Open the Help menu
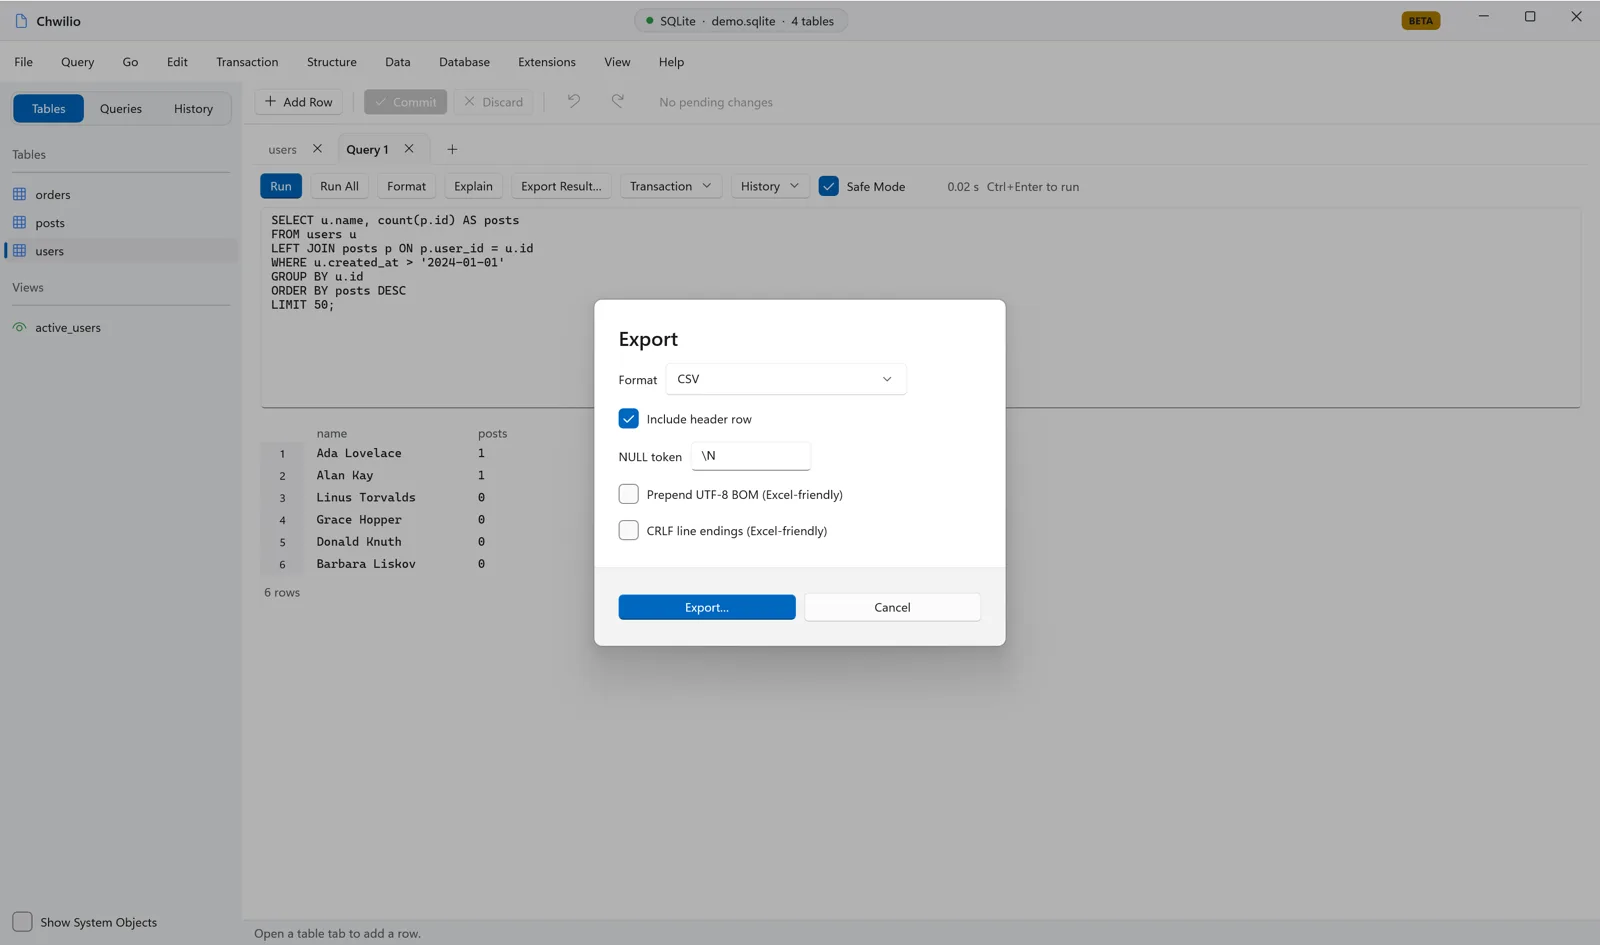 coord(671,62)
